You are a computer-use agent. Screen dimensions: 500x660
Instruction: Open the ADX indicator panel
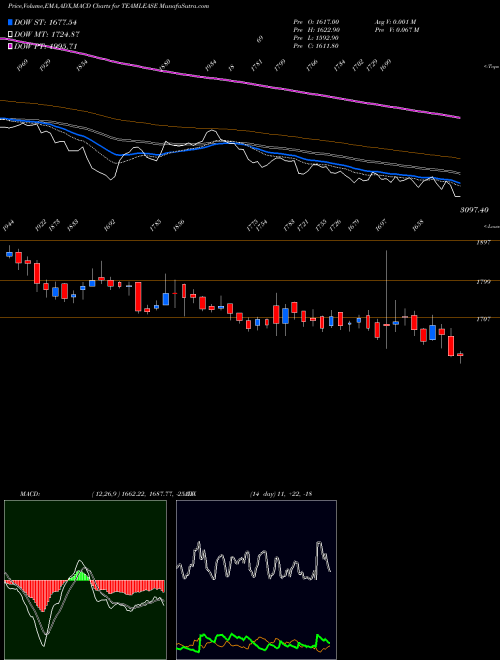coord(256,580)
